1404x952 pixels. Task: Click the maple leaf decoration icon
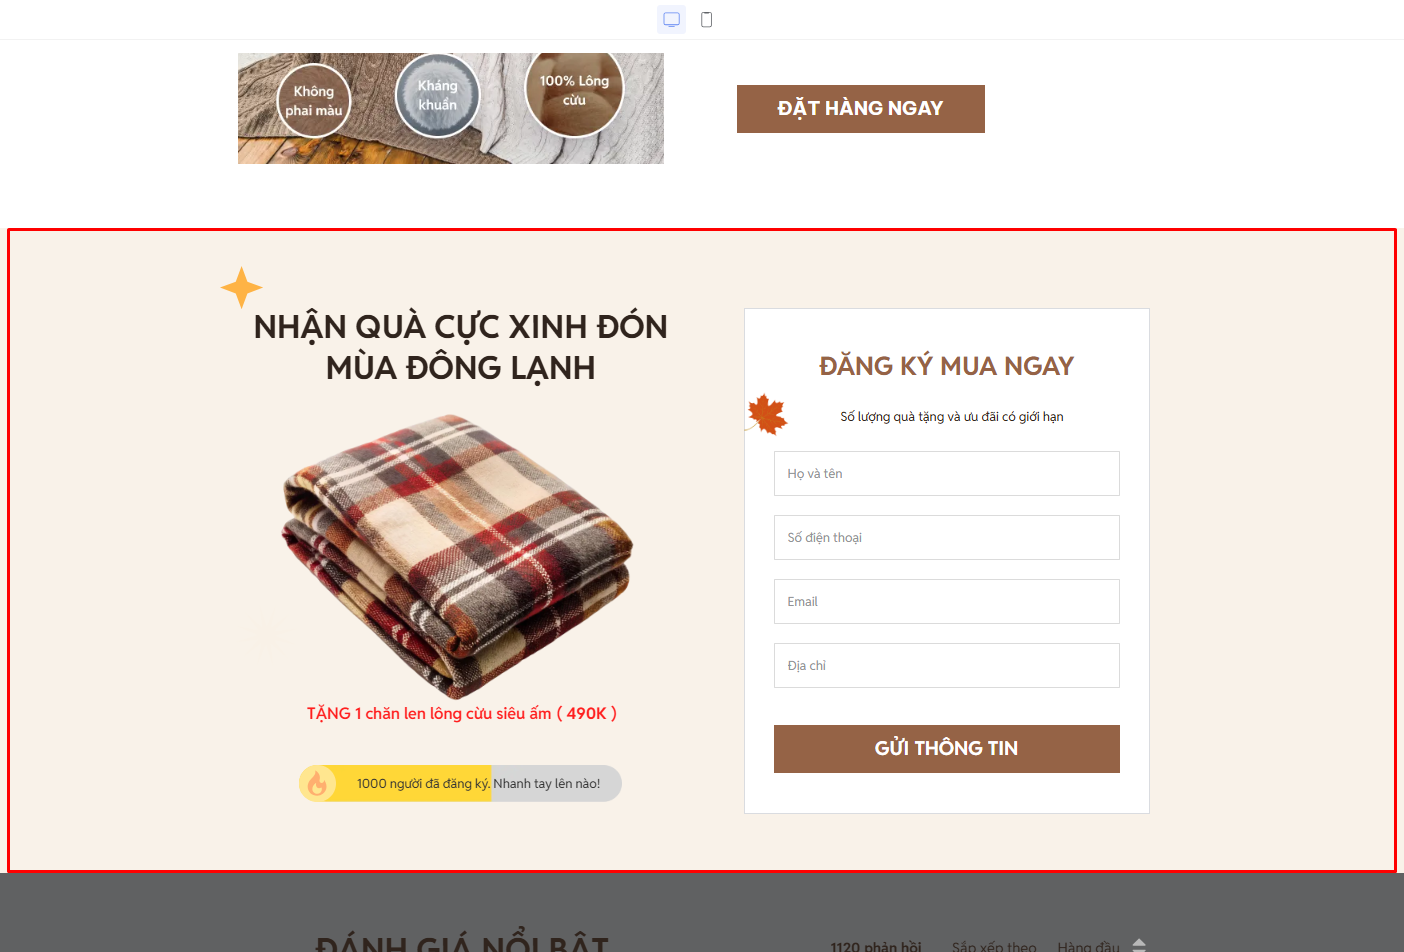pos(767,414)
